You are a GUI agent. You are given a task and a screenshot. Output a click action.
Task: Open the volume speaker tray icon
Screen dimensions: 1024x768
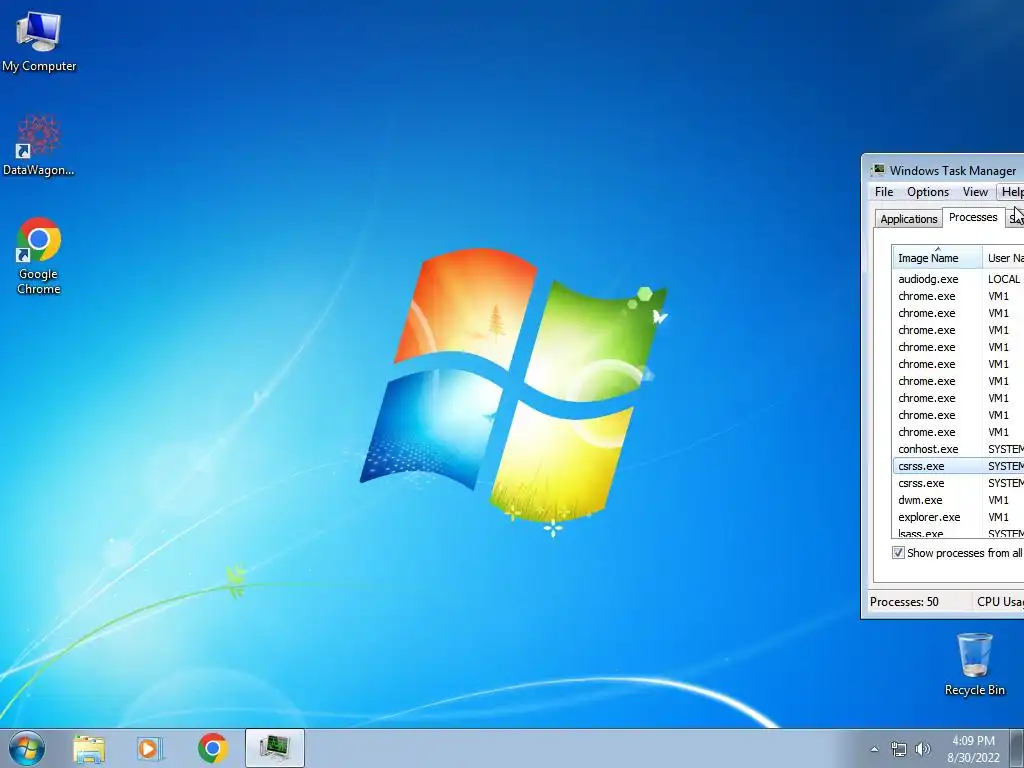click(x=922, y=749)
